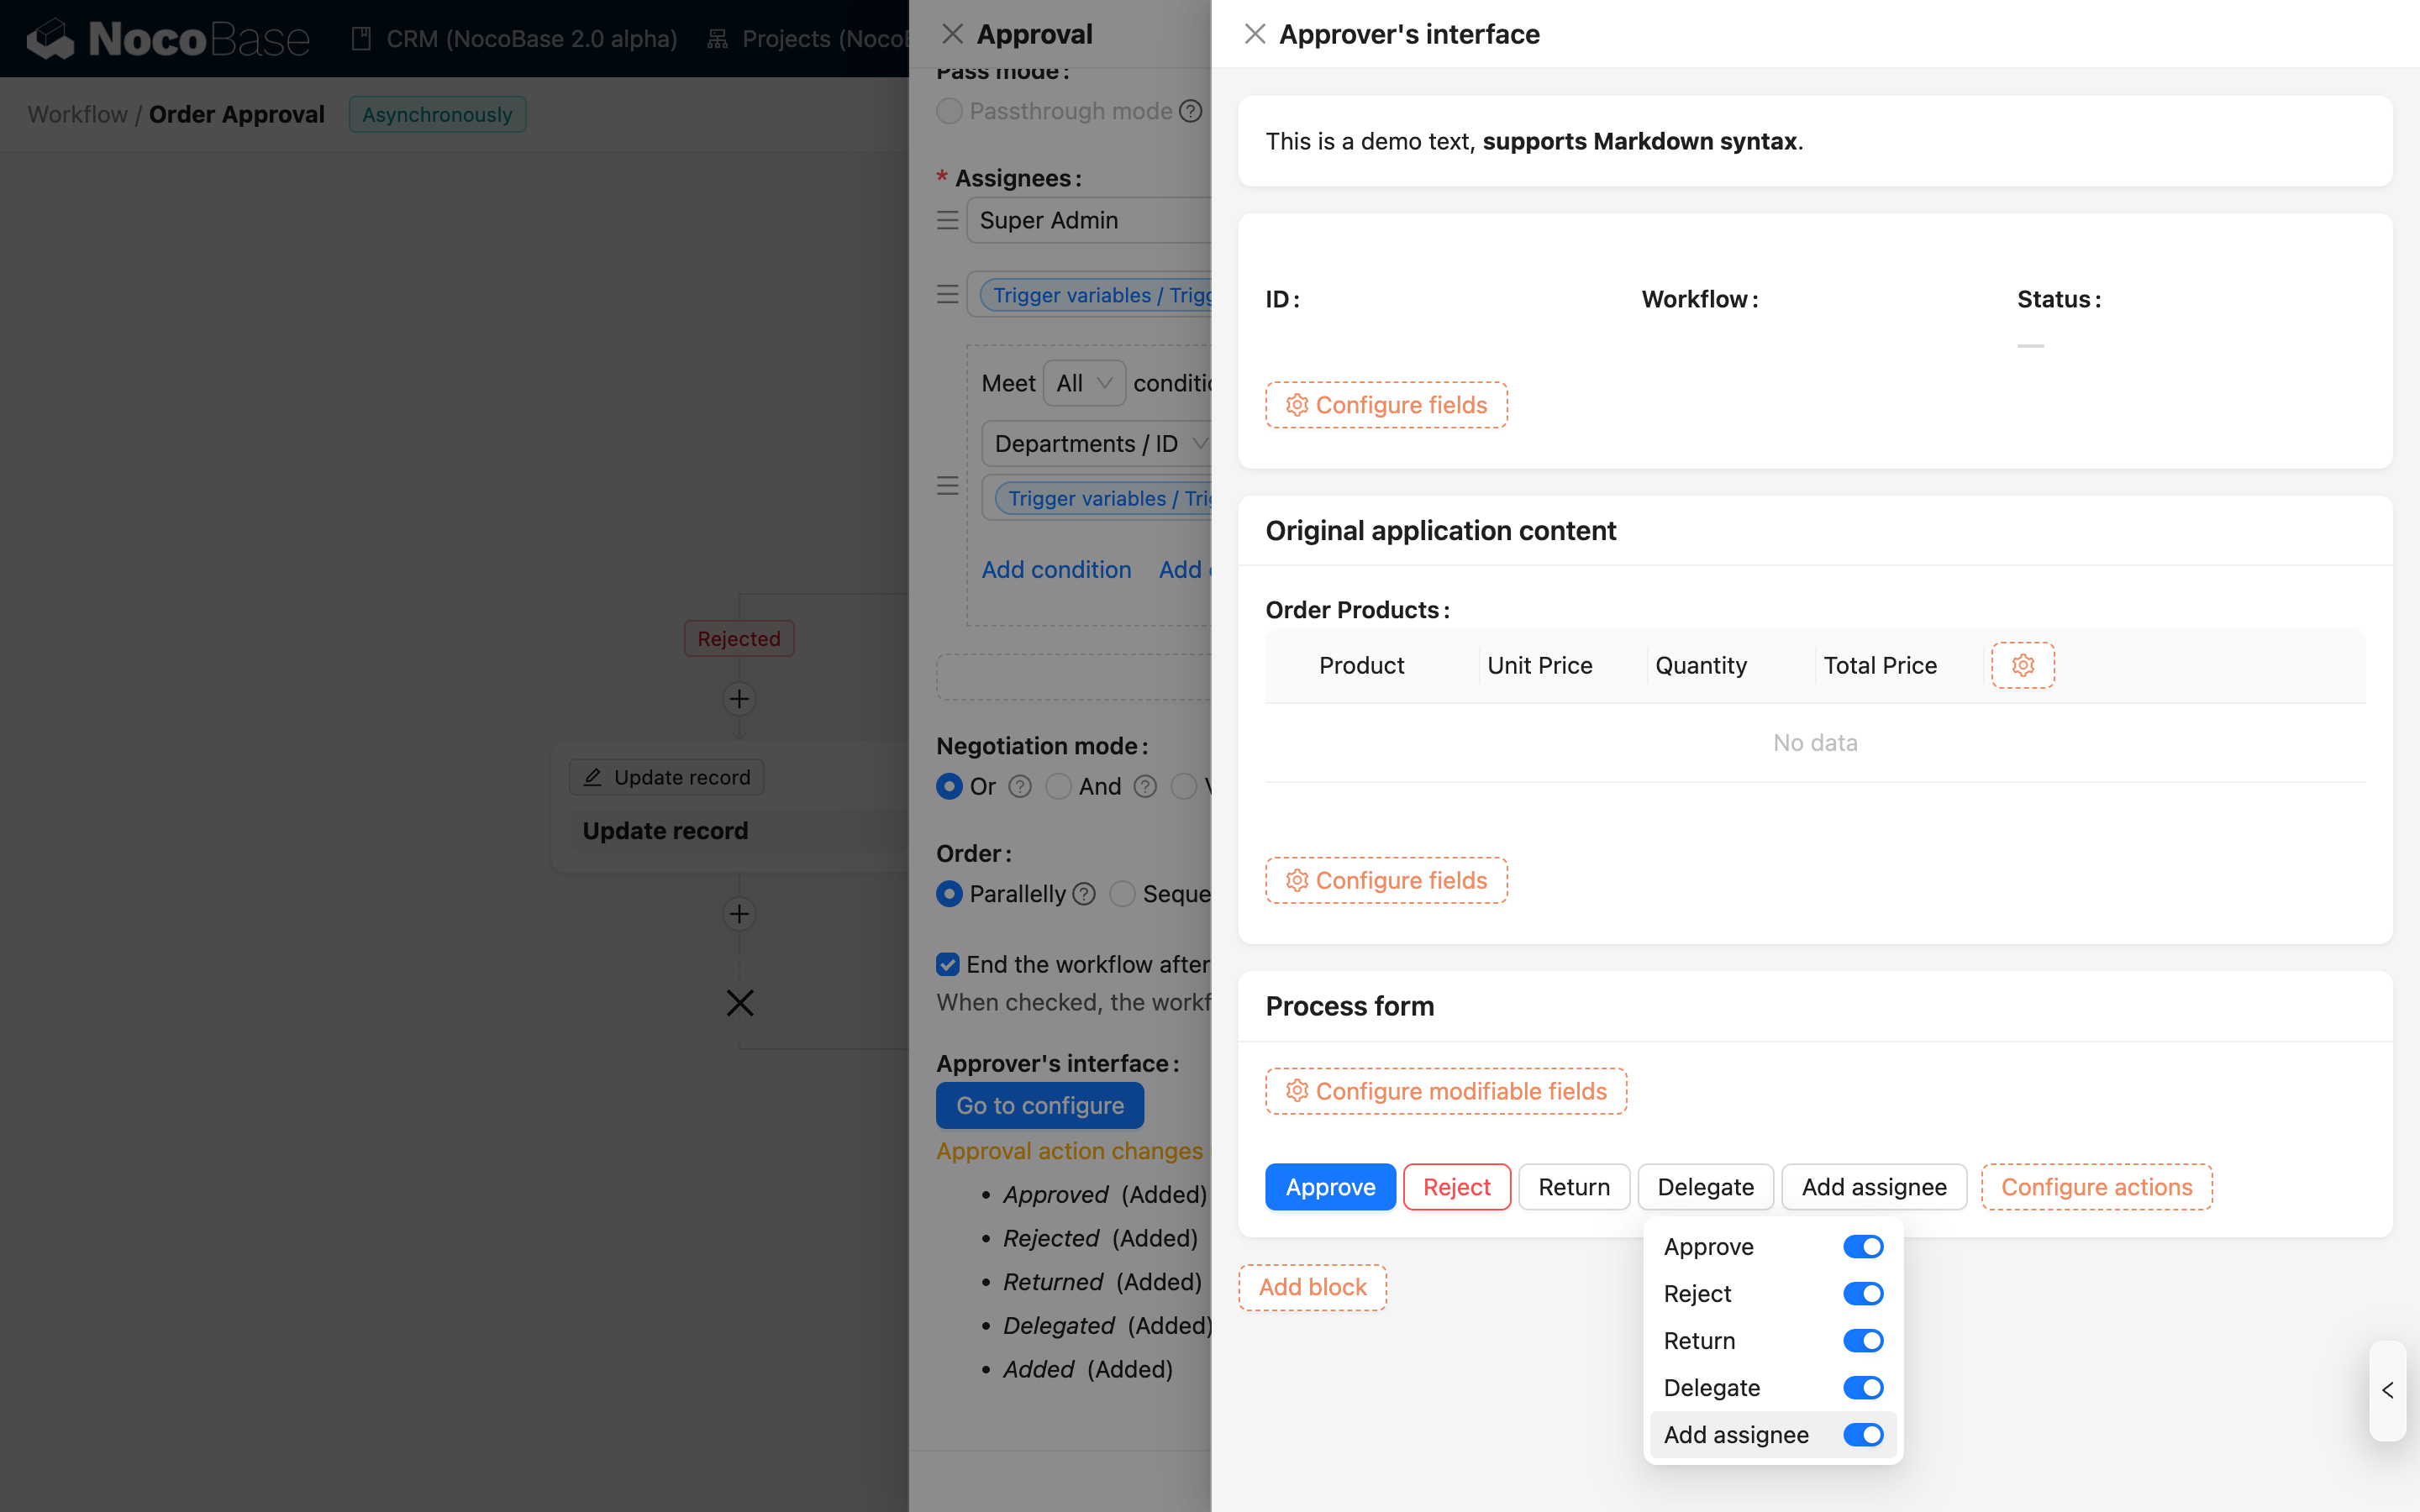Click the Add condition link
This screenshot has width=2420, height=1512.
pos(1056,570)
